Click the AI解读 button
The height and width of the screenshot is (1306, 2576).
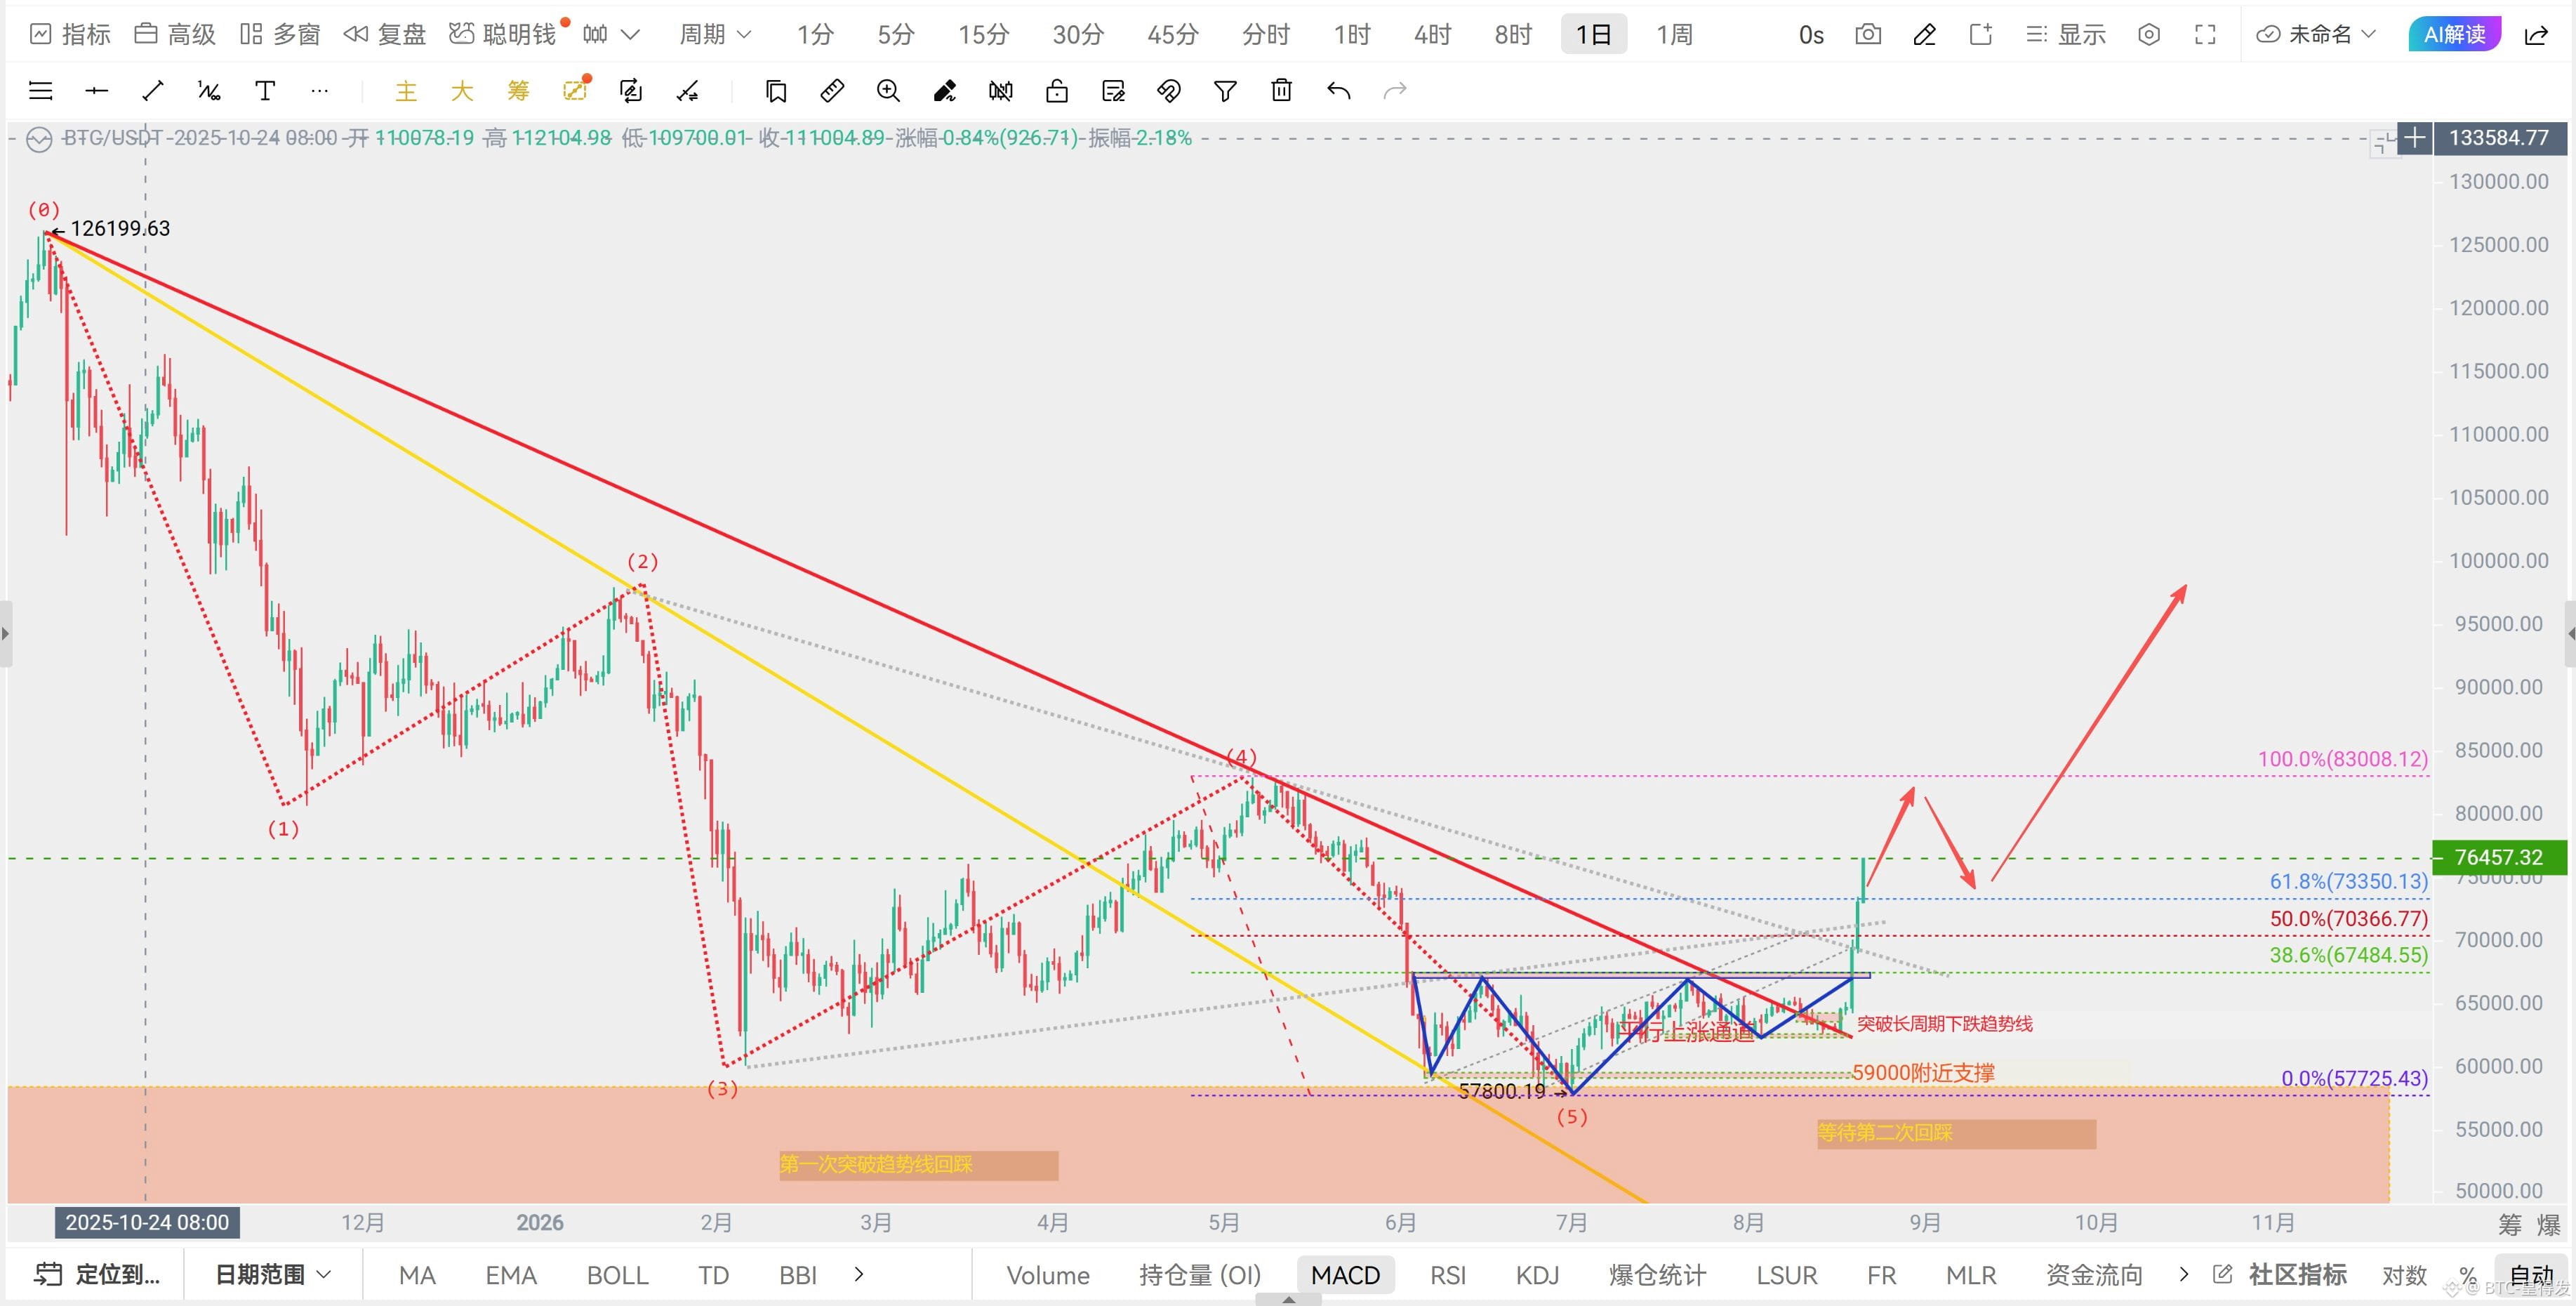[x=2455, y=35]
